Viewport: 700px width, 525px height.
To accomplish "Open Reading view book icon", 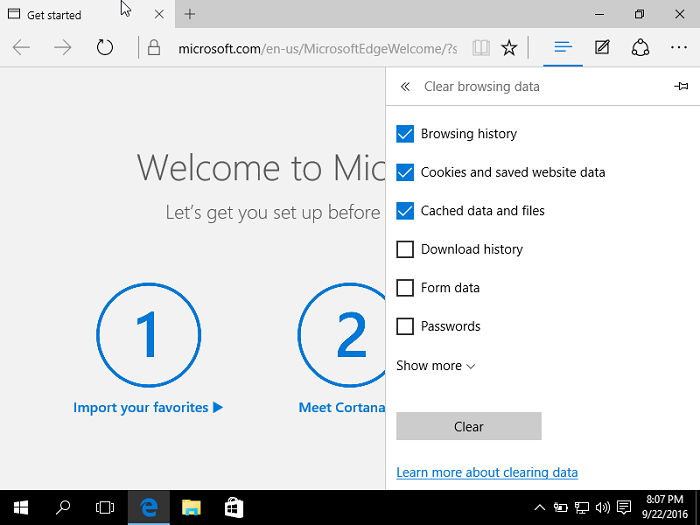I will [481, 47].
